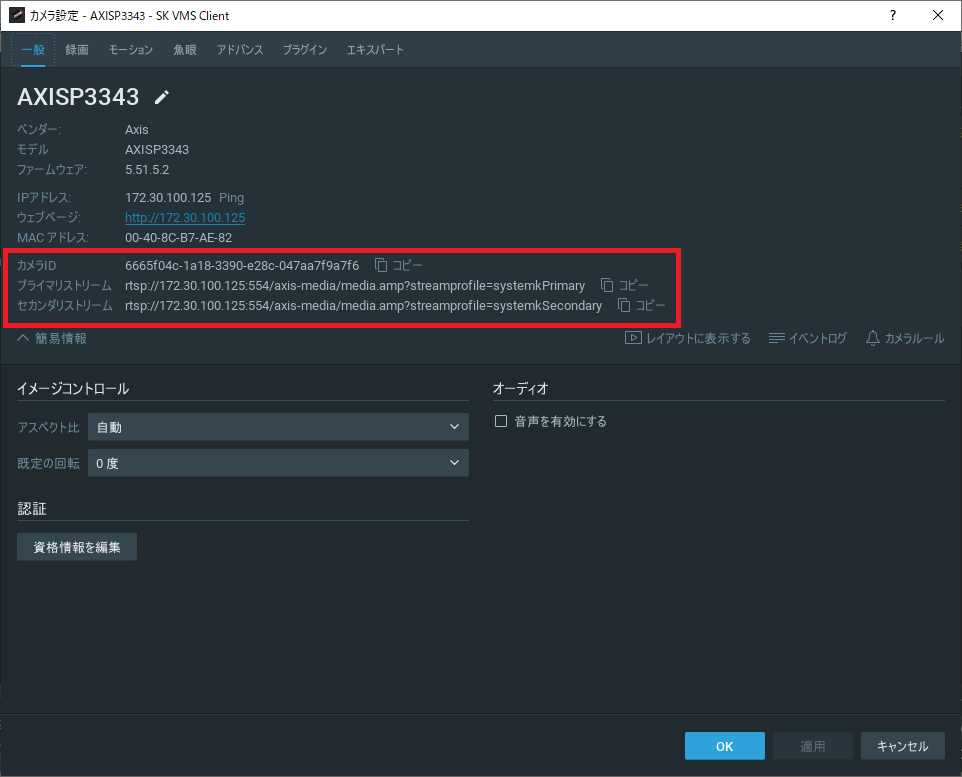Click the キャンセル button

click(902, 746)
